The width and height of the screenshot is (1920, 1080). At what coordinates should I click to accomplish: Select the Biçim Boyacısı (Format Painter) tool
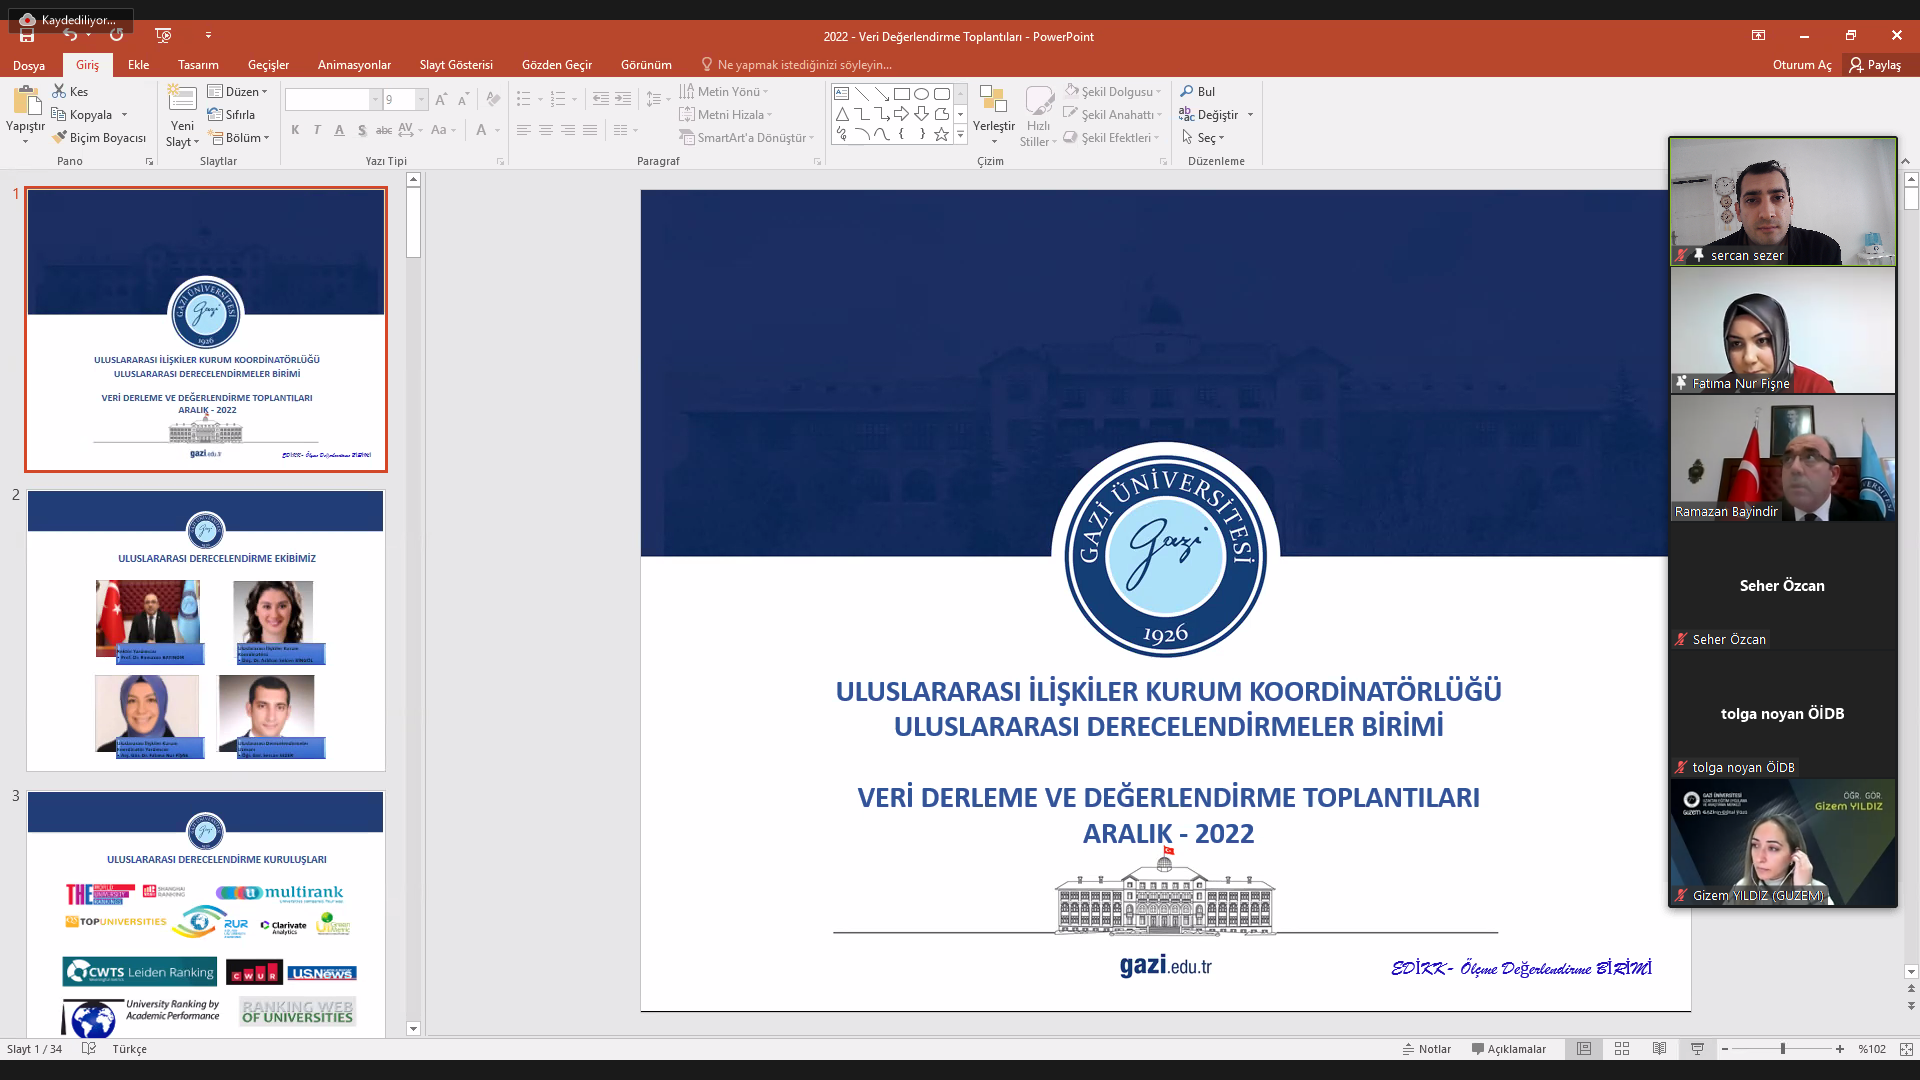click(99, 137)
